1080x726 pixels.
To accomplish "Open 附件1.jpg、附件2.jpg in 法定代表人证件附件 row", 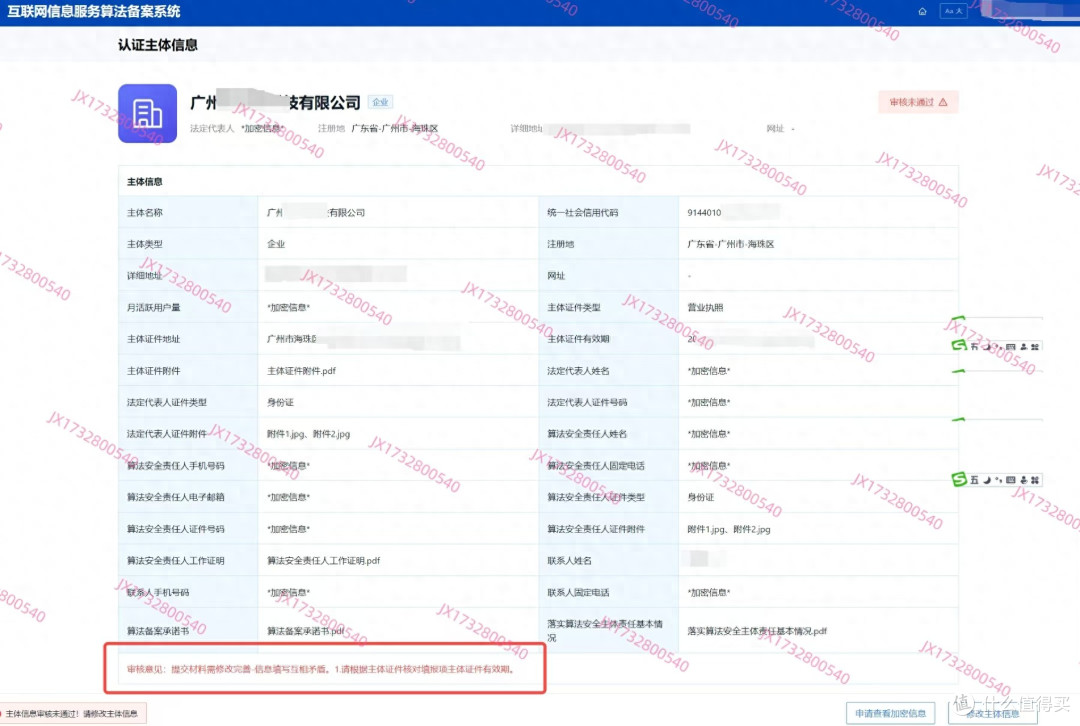I will [x=308, y=434].
